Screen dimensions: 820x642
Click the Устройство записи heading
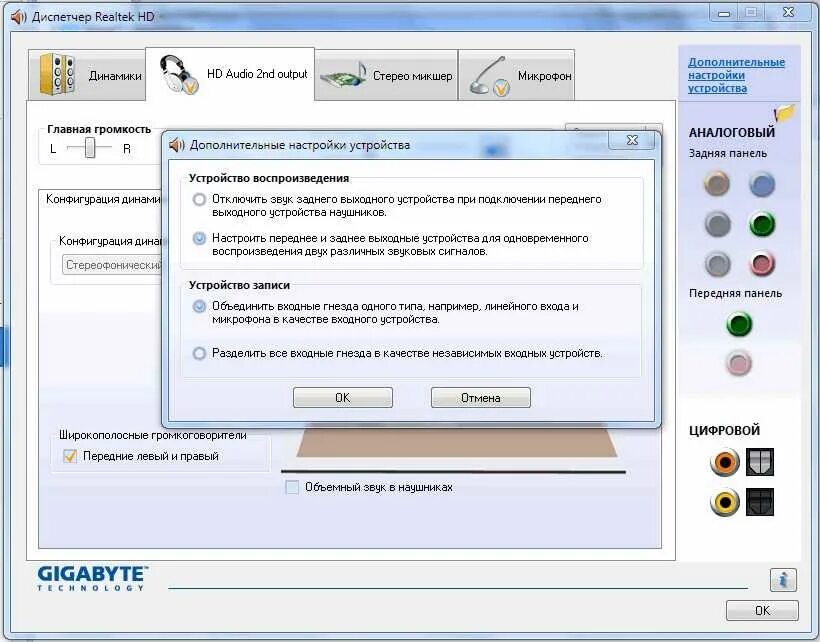coord(239,285)
